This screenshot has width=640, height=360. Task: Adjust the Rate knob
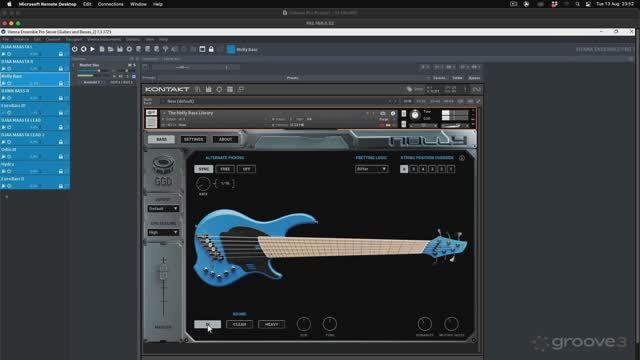tap(203, 184)
